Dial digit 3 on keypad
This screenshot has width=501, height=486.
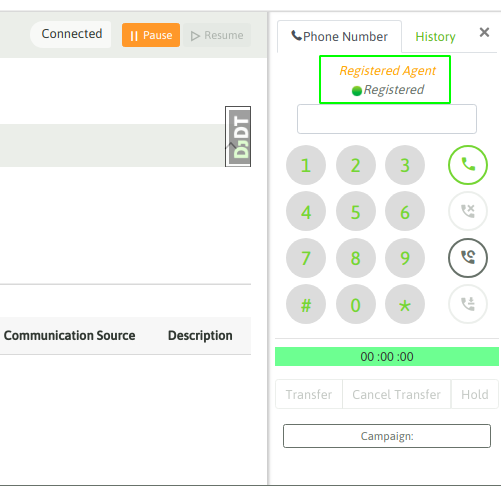click(x=405, y=165)
